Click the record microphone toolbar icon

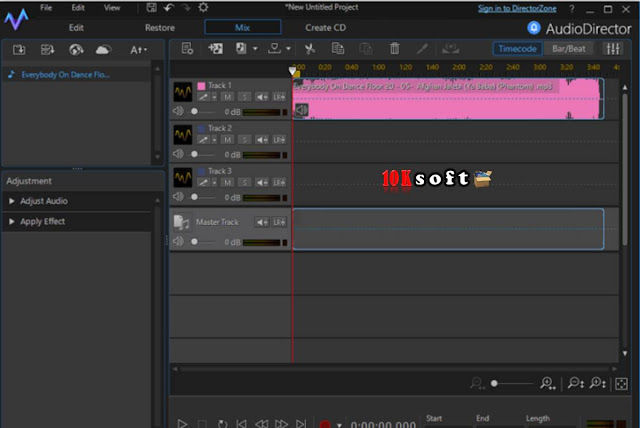[274, 49]
